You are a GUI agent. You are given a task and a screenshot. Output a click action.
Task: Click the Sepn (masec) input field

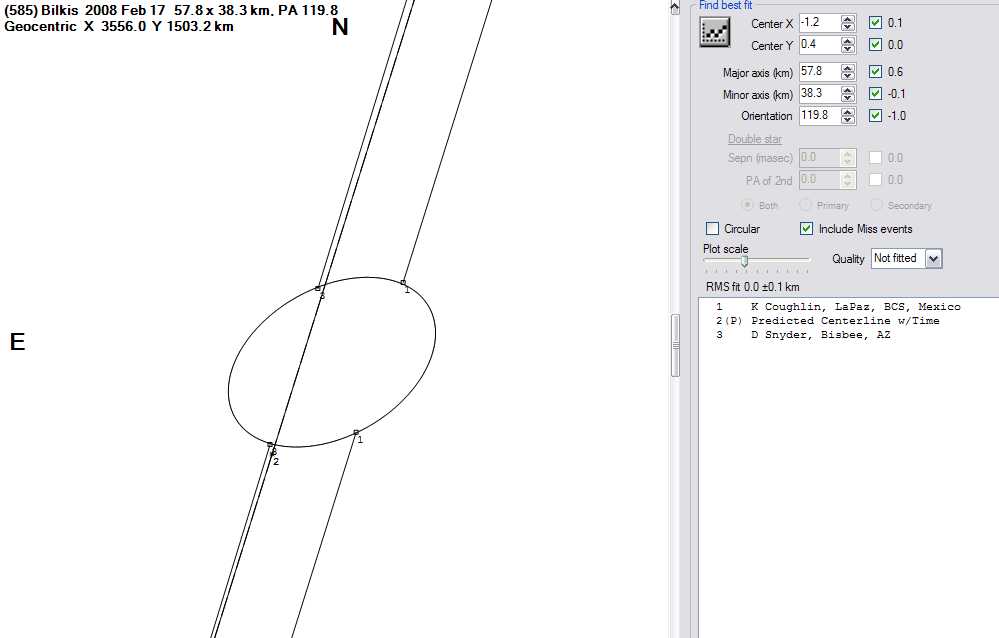(820, 158)
